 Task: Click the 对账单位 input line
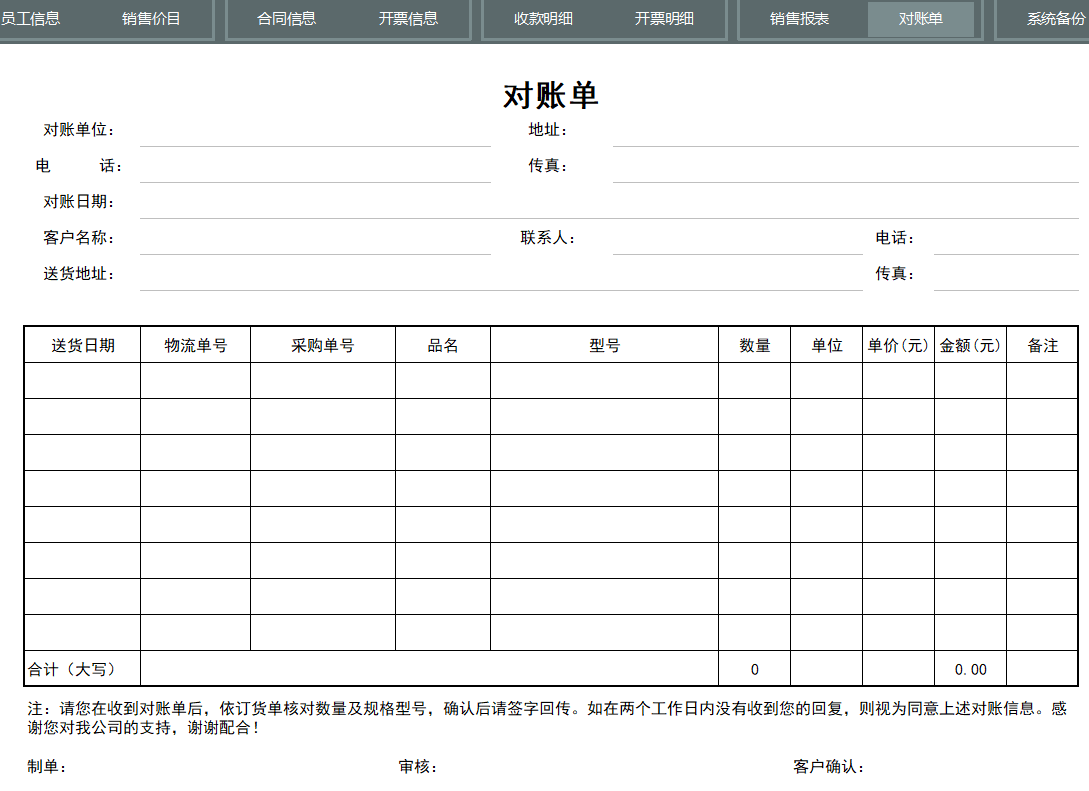point(315,131)
